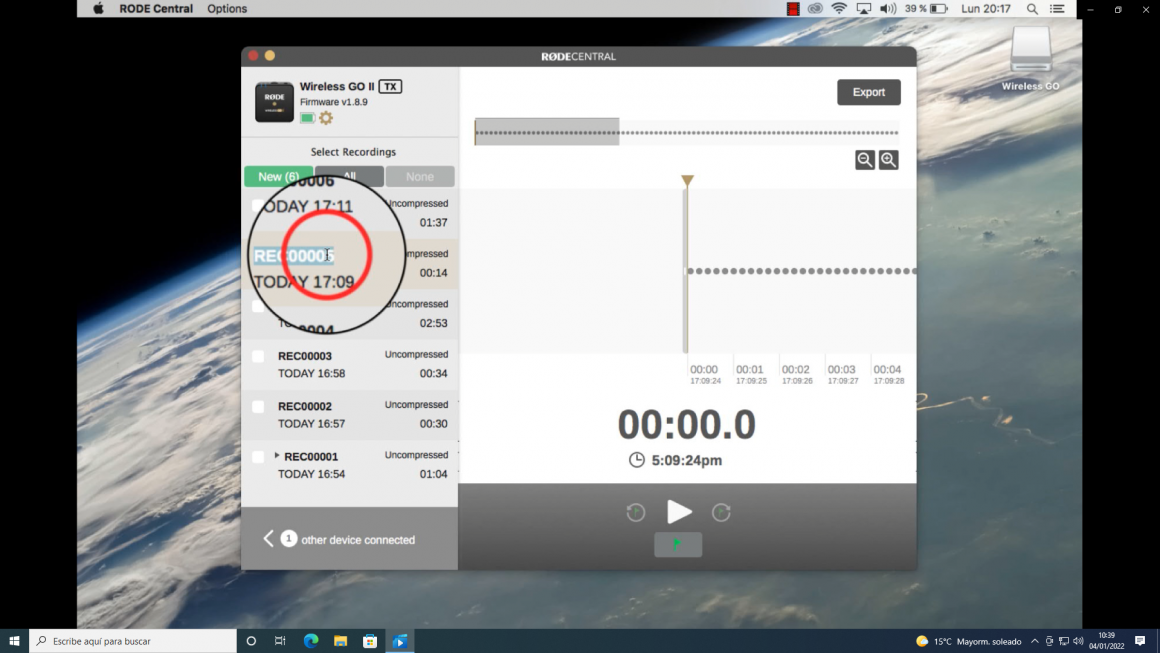Click the waveform overview selection bar
1160x653 pixels.
(547, 132)
